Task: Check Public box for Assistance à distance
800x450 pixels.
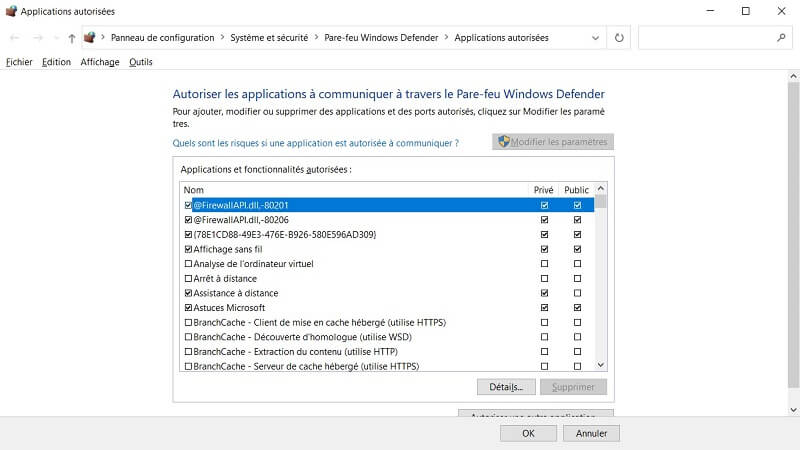Action: (x=577, y=293)
